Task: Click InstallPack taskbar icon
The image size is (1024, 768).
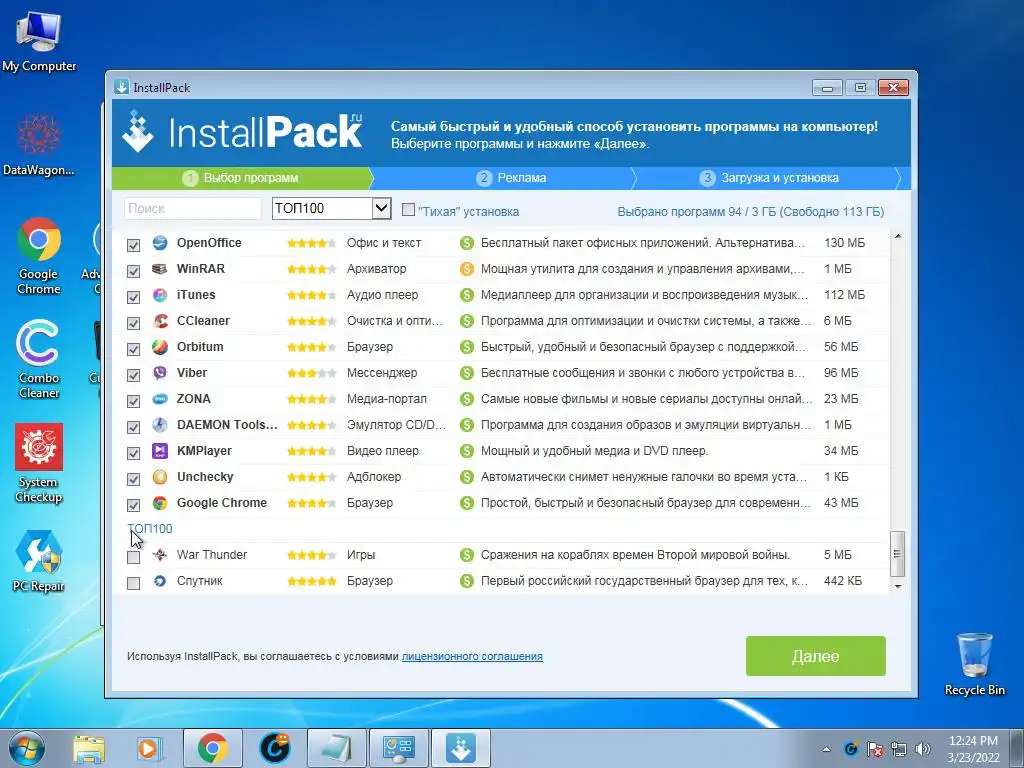Action: pyautogui.click(x=460, y=748)
